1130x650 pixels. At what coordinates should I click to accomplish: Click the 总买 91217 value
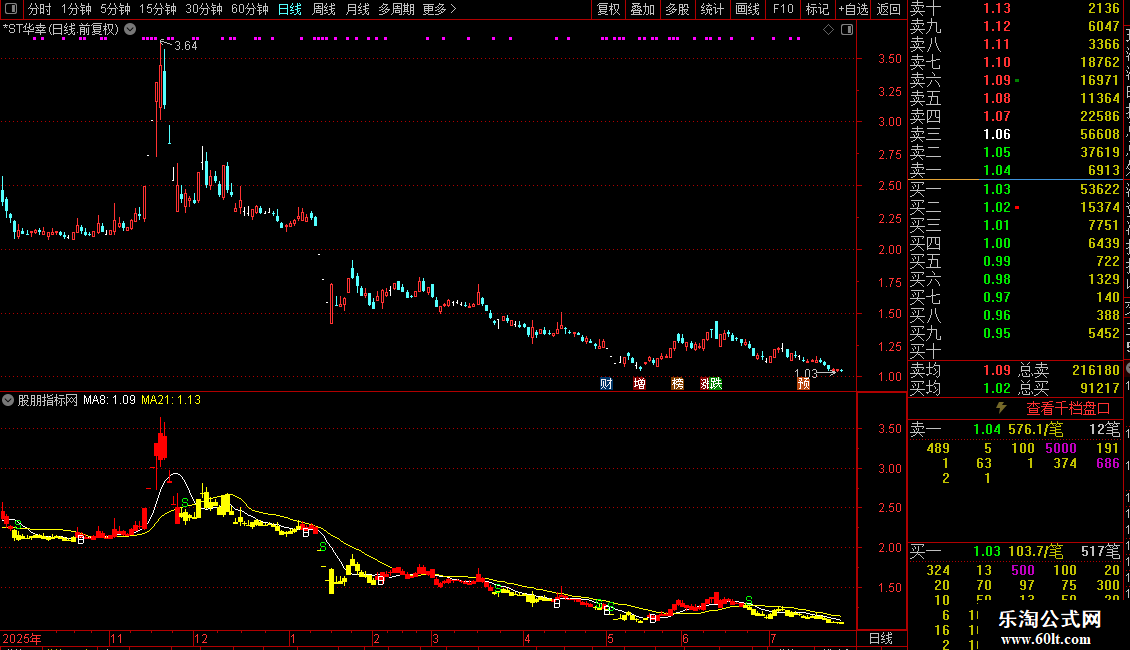tap(1099, 388)
